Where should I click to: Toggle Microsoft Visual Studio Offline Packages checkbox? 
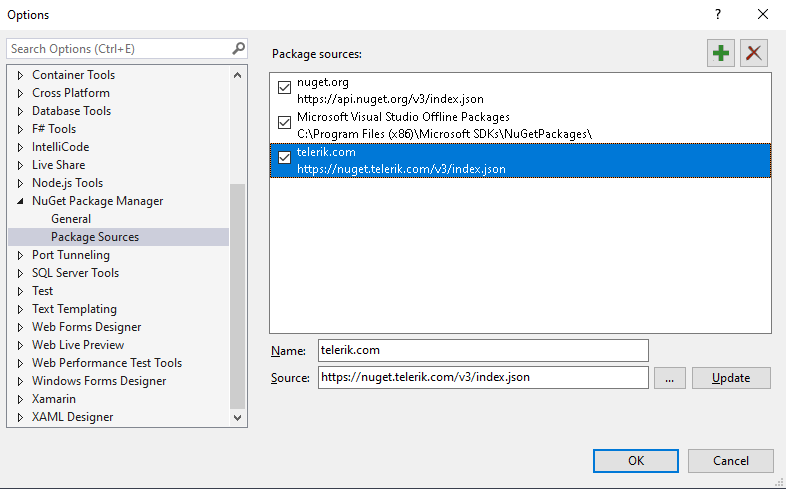[x=285, y=123]
